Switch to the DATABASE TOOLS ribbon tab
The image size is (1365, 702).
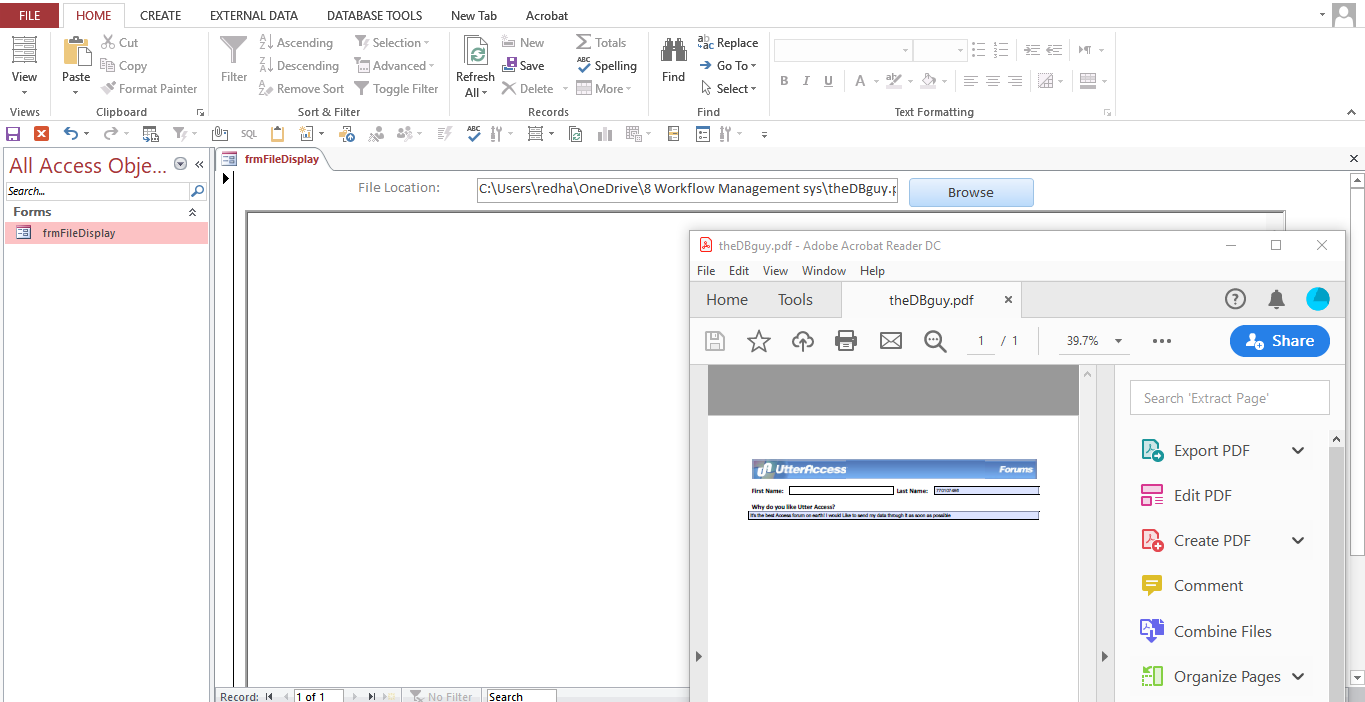point(374,15)
